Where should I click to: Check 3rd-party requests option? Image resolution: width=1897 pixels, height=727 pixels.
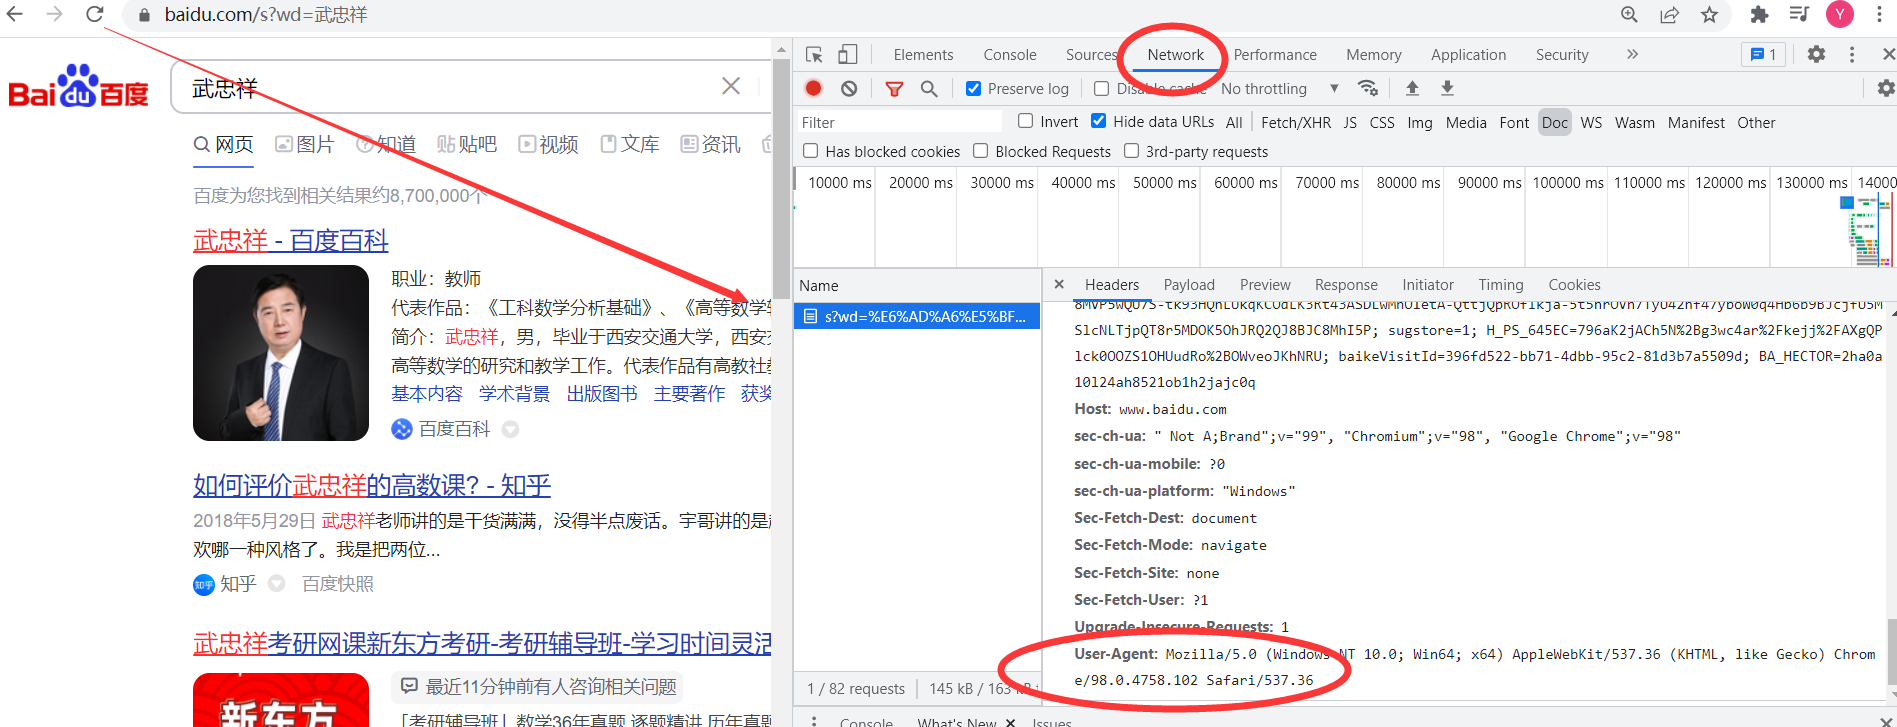[x=1131, y=151]
